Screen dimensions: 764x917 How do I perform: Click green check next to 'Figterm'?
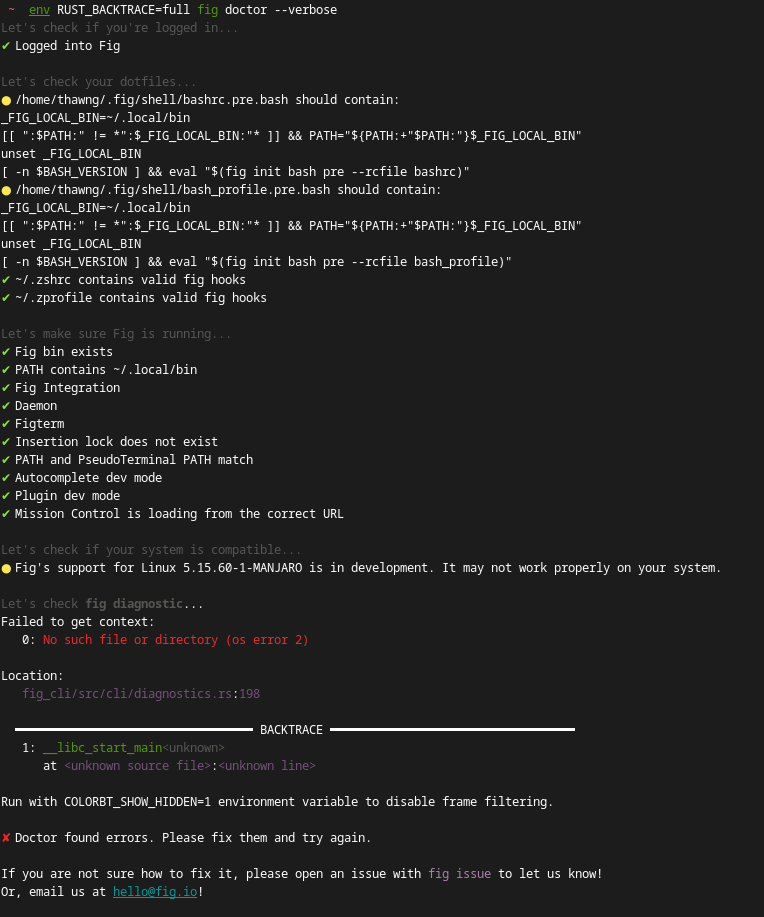[6, 423]
